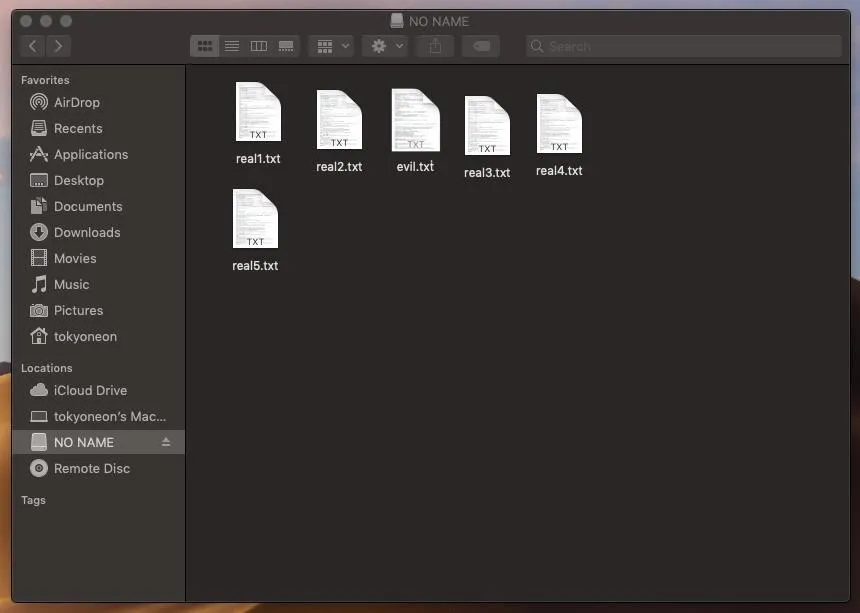Click the iCloud Drive cloud icon

pos(39,390)
